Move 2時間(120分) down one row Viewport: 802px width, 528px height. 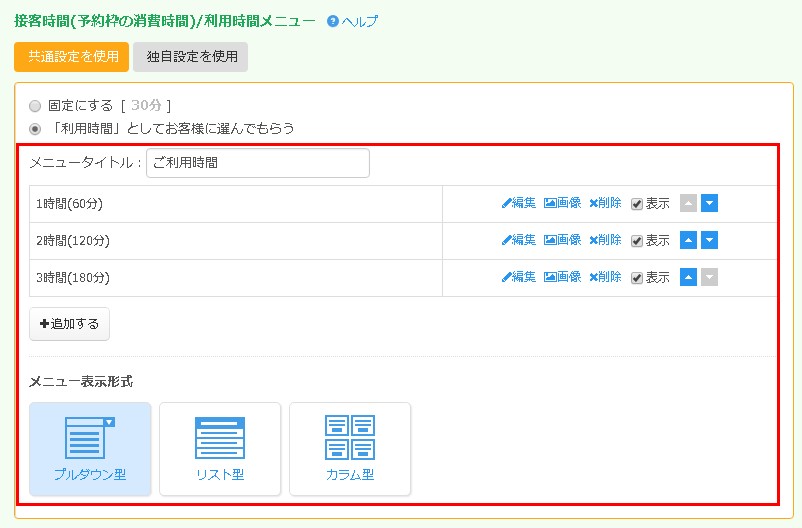click(709, 240)
